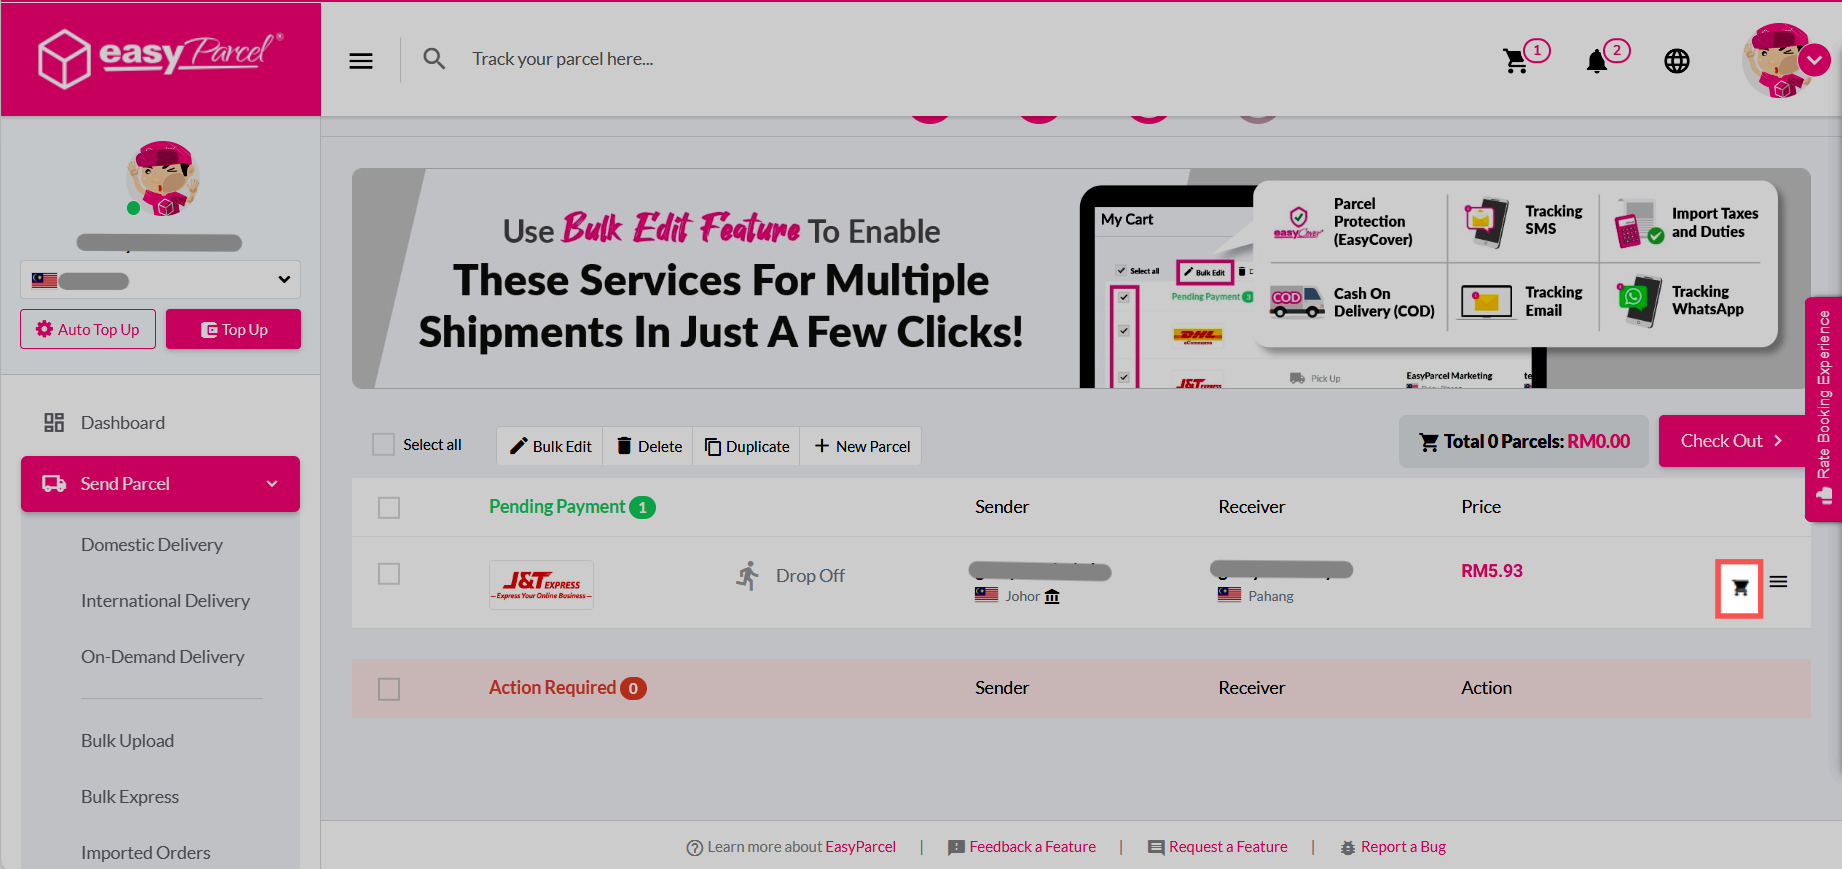The width and height of the screenshot is (1842, 869).
Task: Click Tracking SMS phone icon in banner
Action: 1486,221
